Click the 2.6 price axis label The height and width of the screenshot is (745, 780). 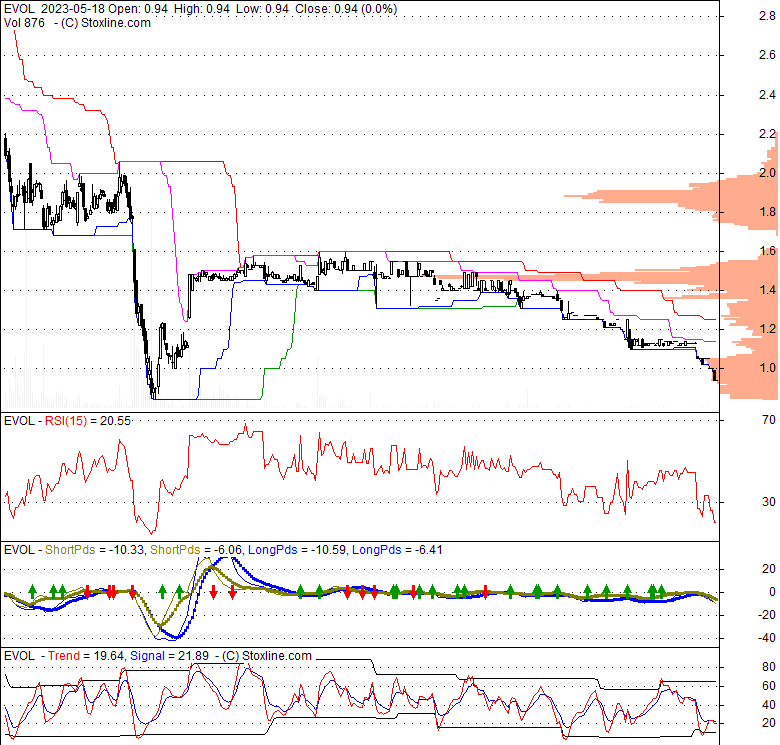(x=767, y=55)
